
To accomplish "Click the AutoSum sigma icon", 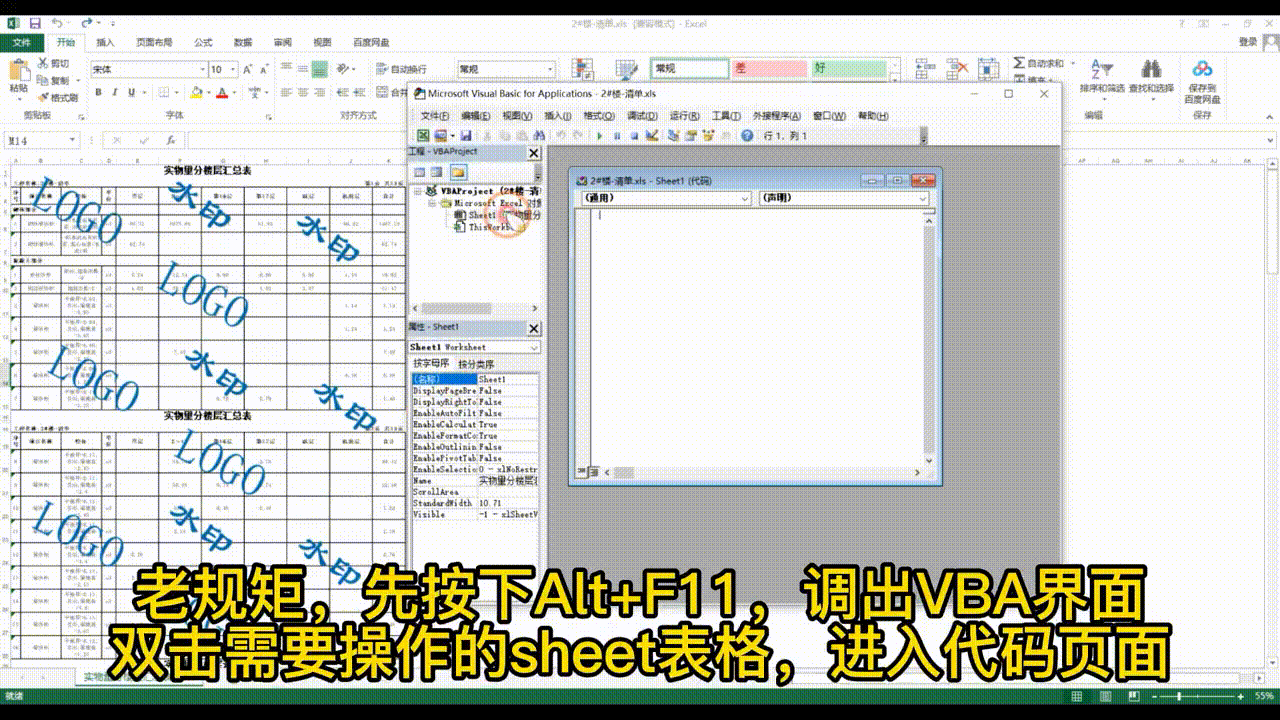I will point(1019,63).
